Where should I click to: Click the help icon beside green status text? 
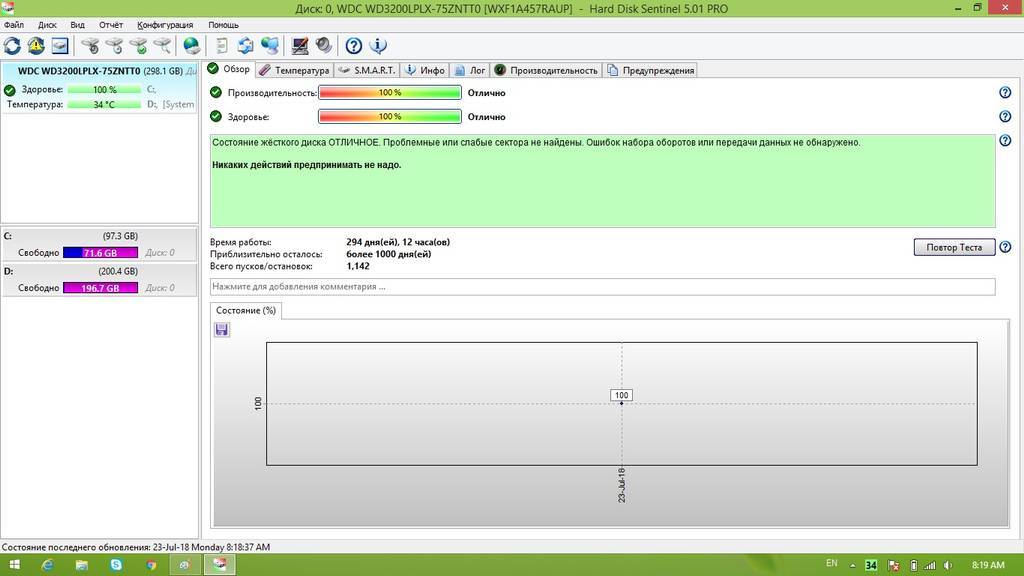pyautogui.click(x=1005, y=140)
